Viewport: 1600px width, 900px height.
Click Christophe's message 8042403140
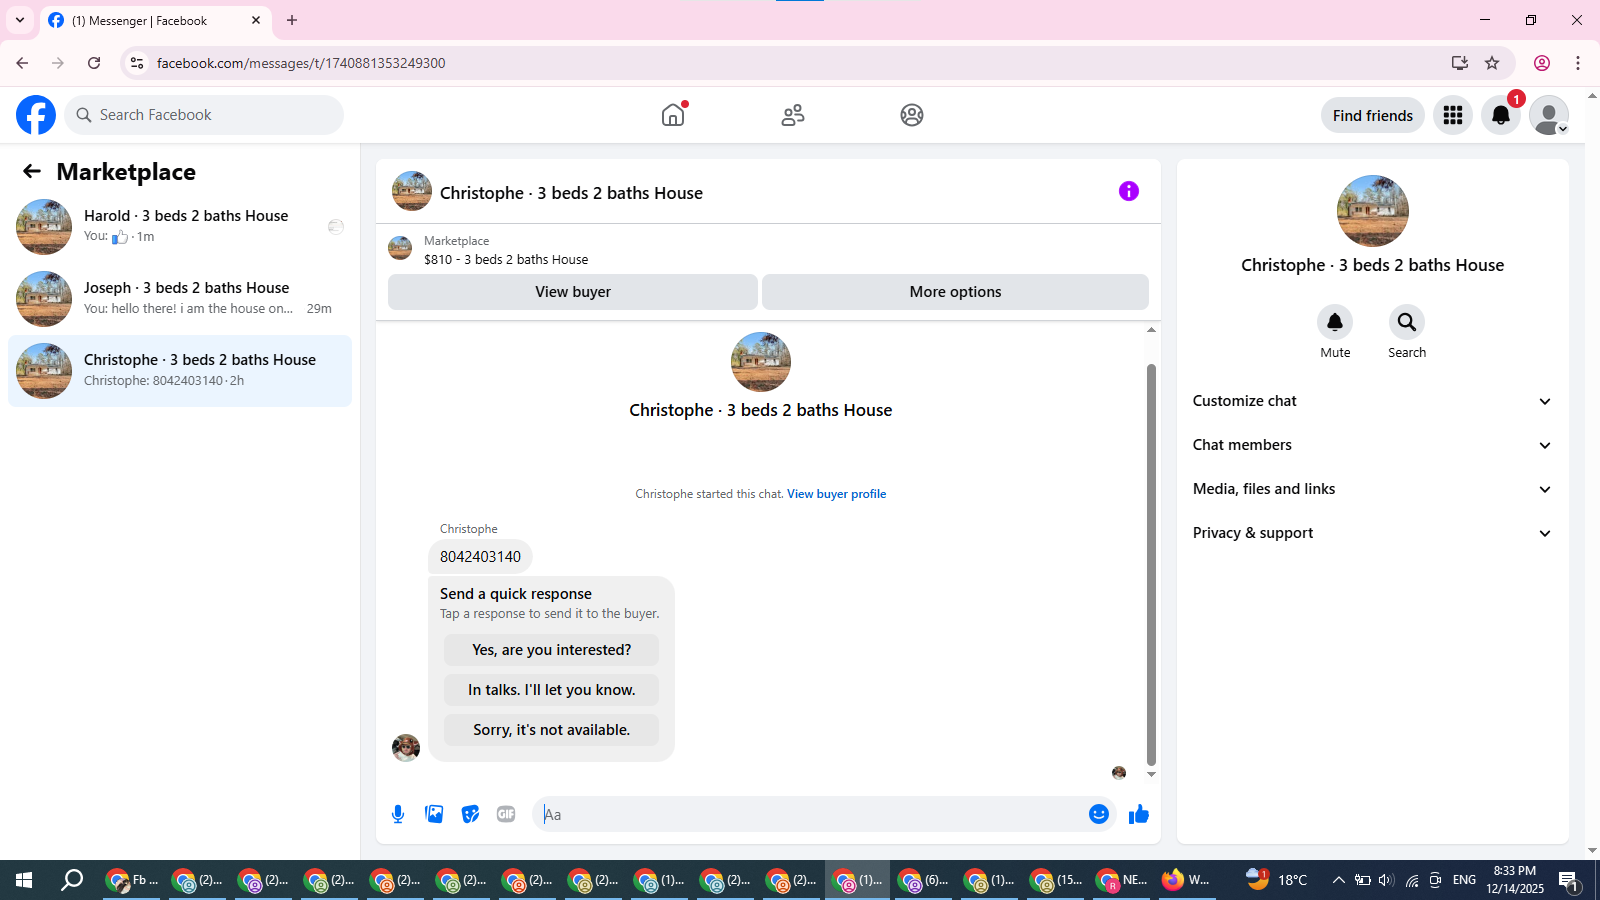click(x=480, y=557)
